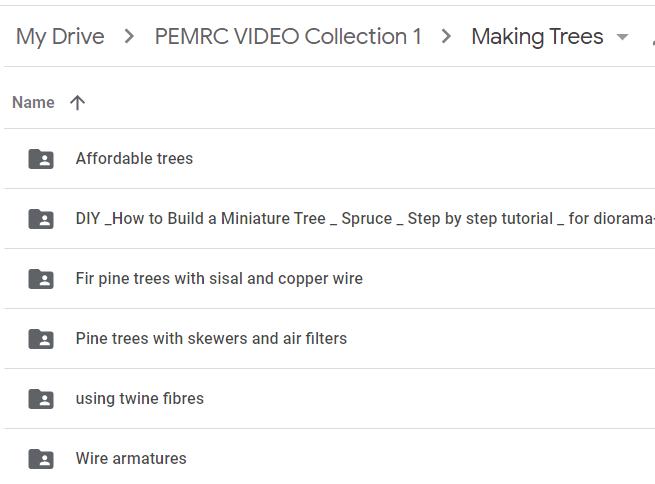
Task: Click the folder icon for Fir pine trees
Action: click(x=41, y=279)
